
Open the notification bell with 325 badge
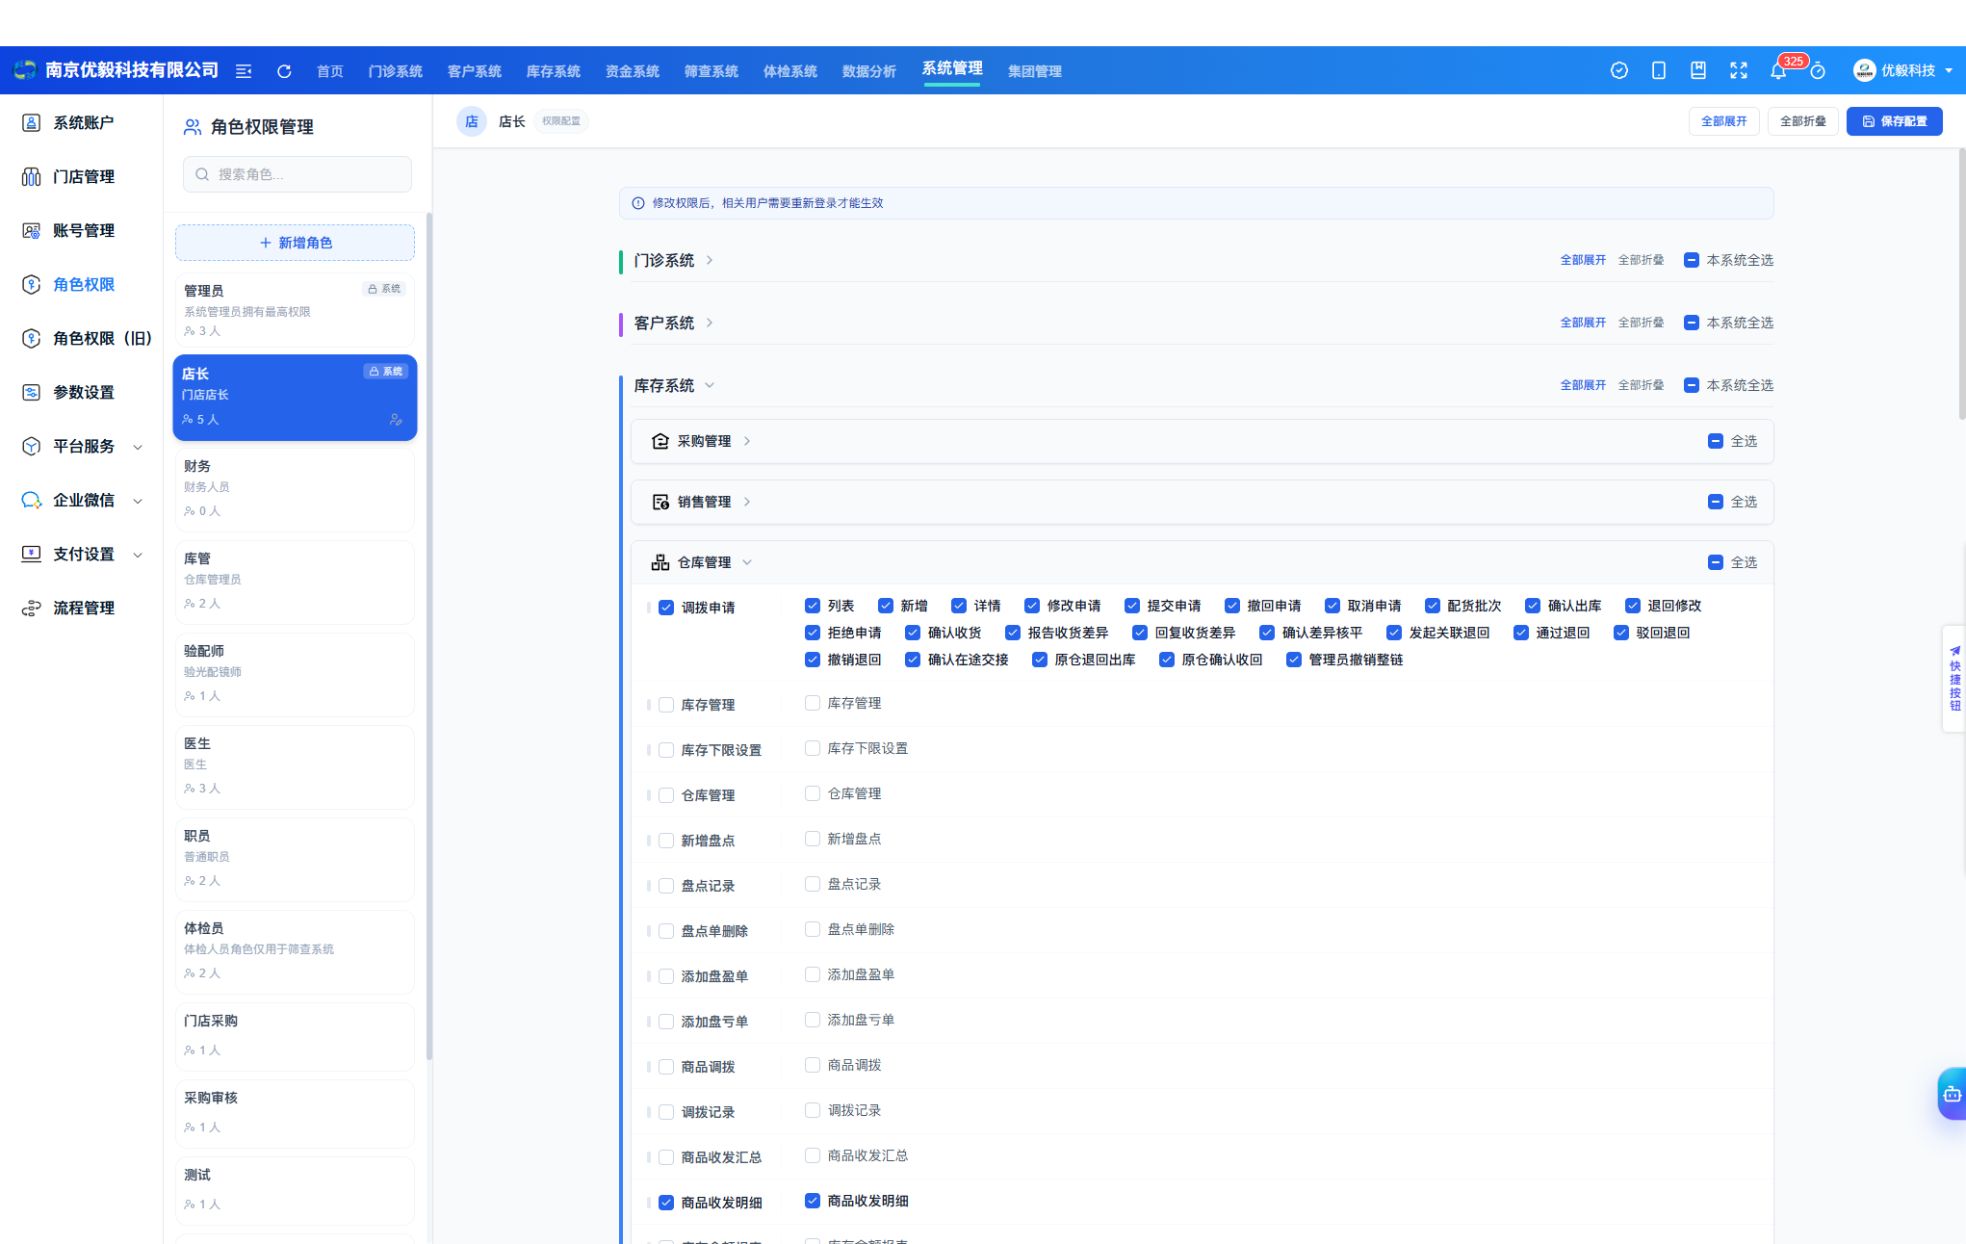(x=1778, y=70)
